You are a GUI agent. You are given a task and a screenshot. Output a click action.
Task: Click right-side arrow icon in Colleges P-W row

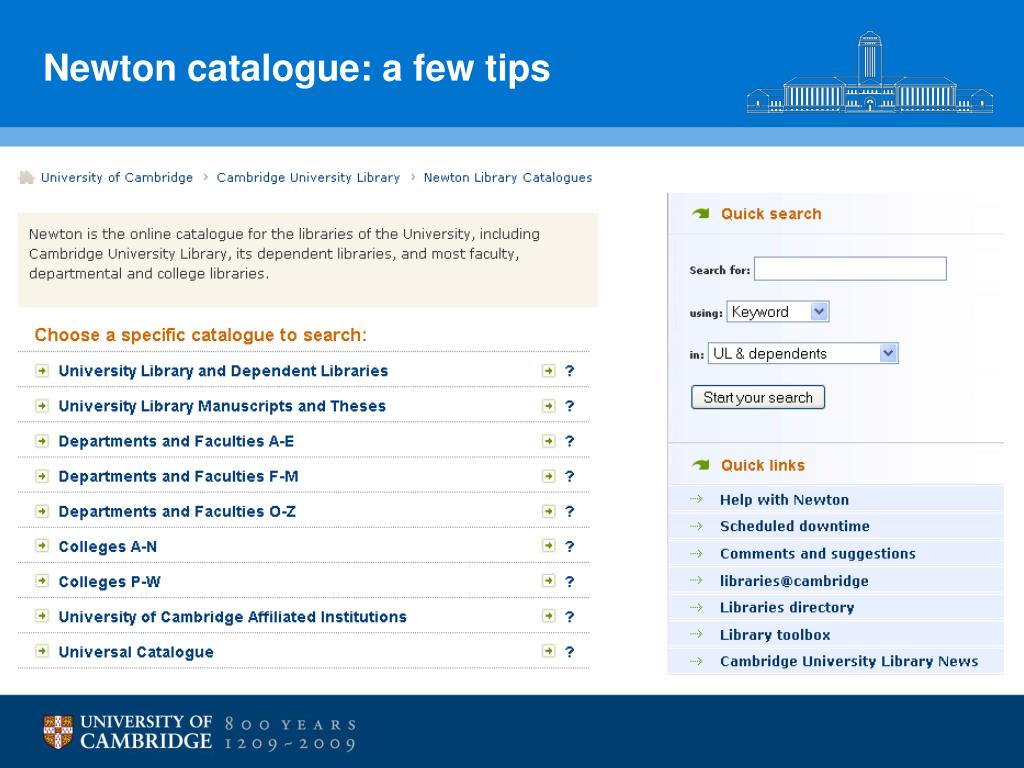549,581
